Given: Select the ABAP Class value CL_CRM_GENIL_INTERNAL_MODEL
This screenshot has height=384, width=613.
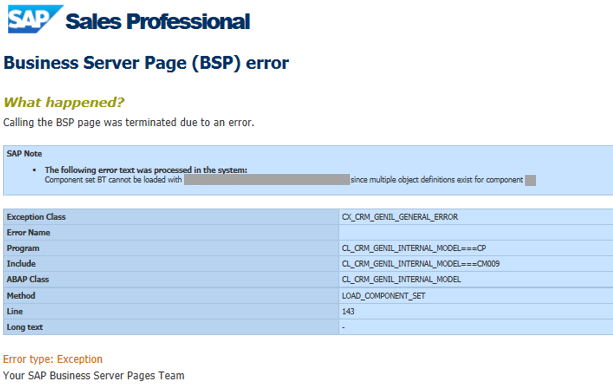Looking at the screenshot, I should click(x=401, y=280).
